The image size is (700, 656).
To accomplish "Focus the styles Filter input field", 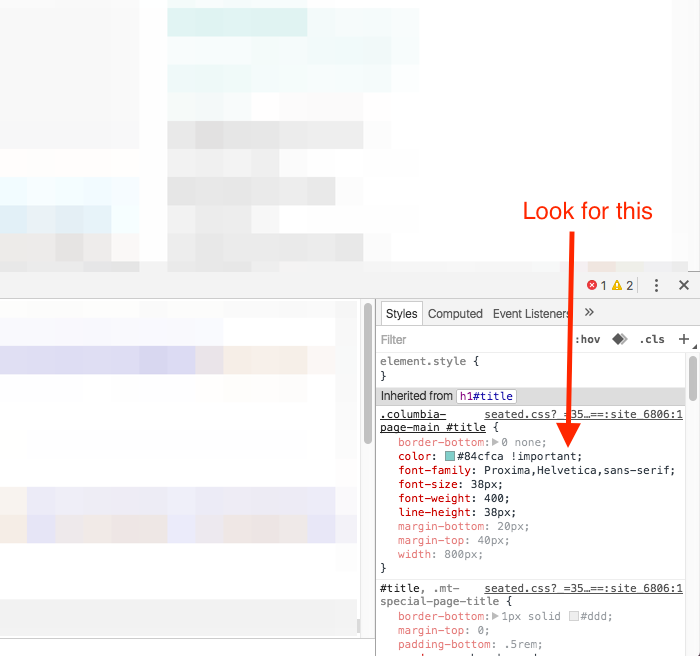I will pos(470,339).
